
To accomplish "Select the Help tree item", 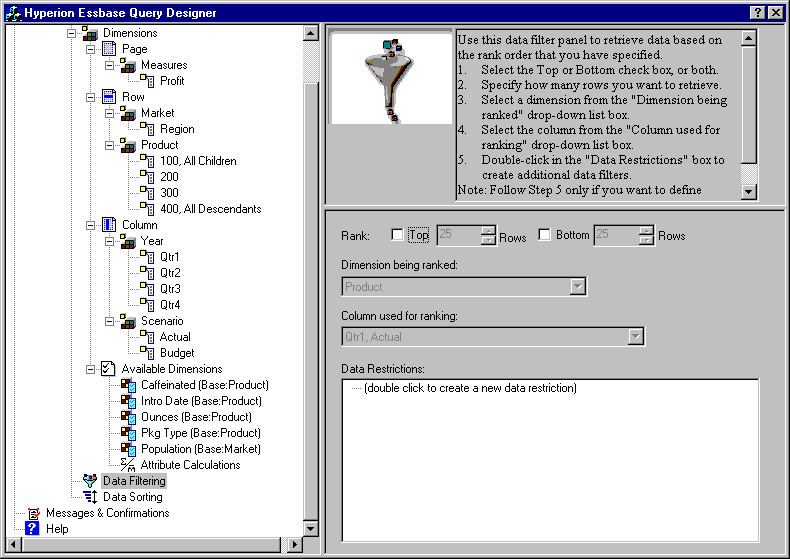I will point(57,529).
